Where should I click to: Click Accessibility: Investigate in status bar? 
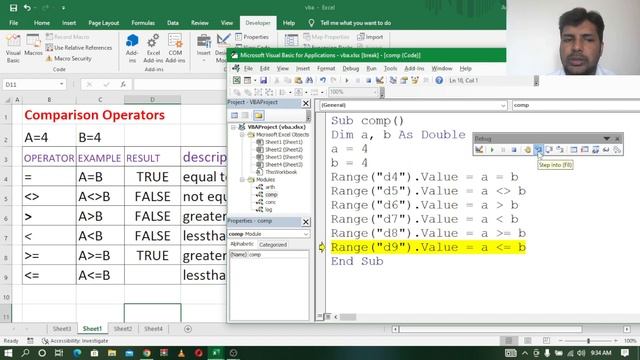tap(75, 341)
